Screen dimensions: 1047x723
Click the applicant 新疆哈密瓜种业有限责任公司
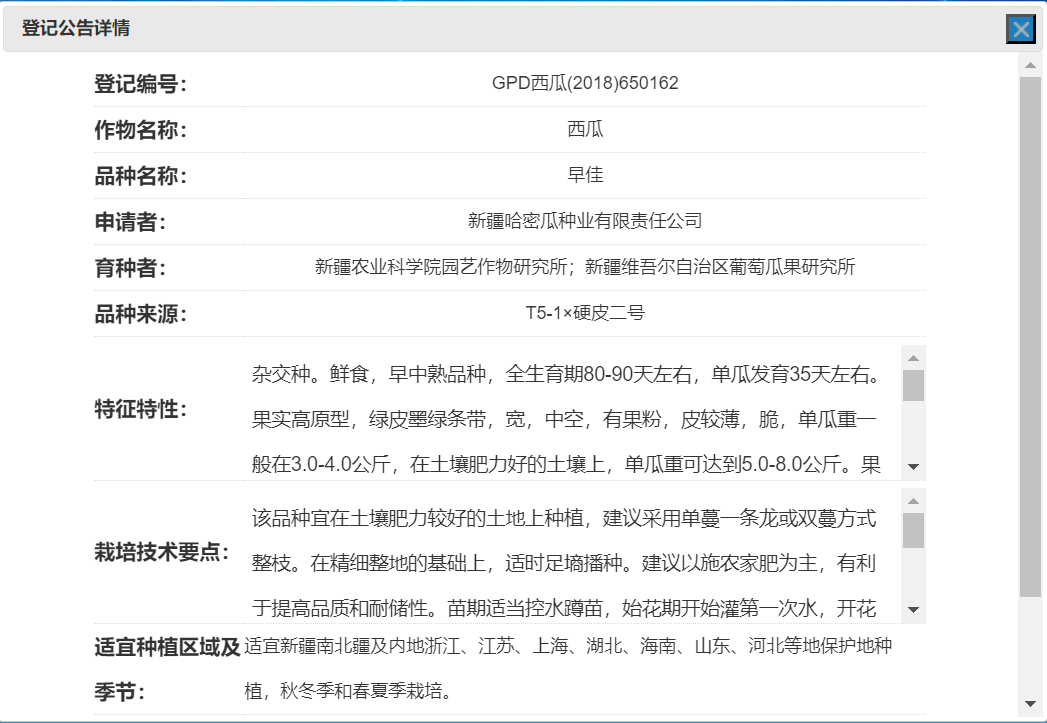click(585, 221)
